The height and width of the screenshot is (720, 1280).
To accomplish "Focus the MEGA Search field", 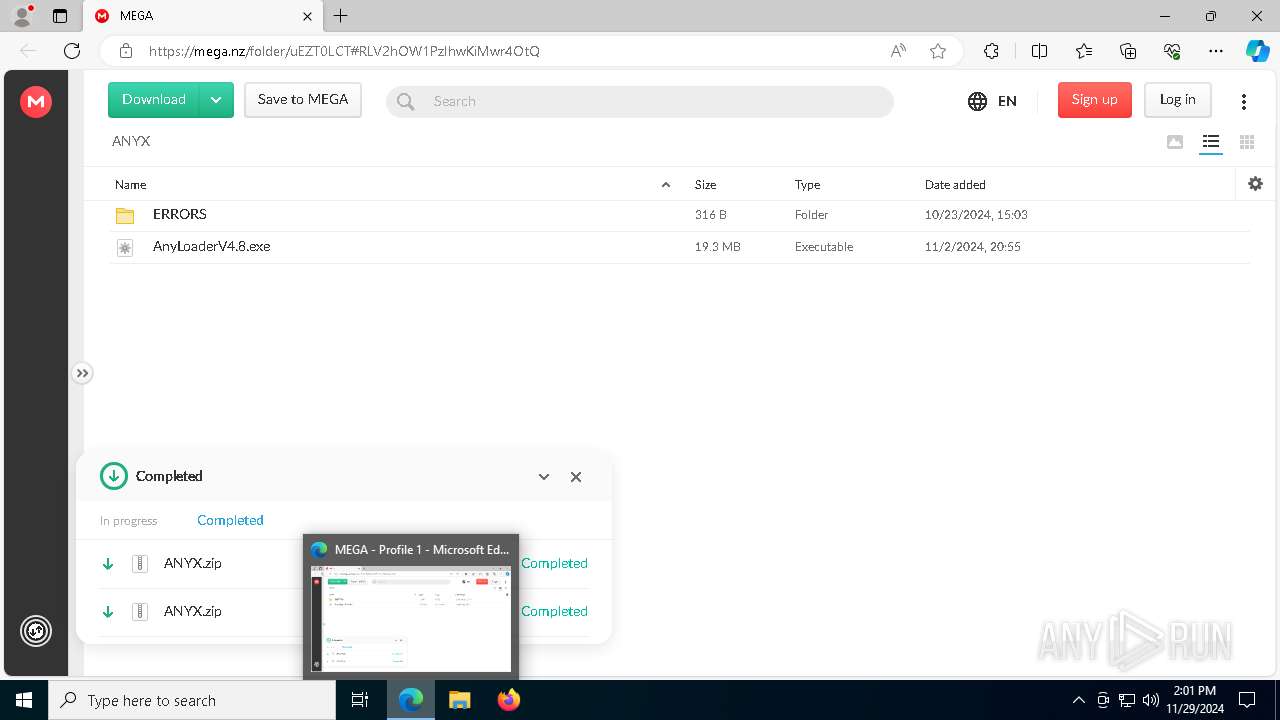I will point(640,101).
